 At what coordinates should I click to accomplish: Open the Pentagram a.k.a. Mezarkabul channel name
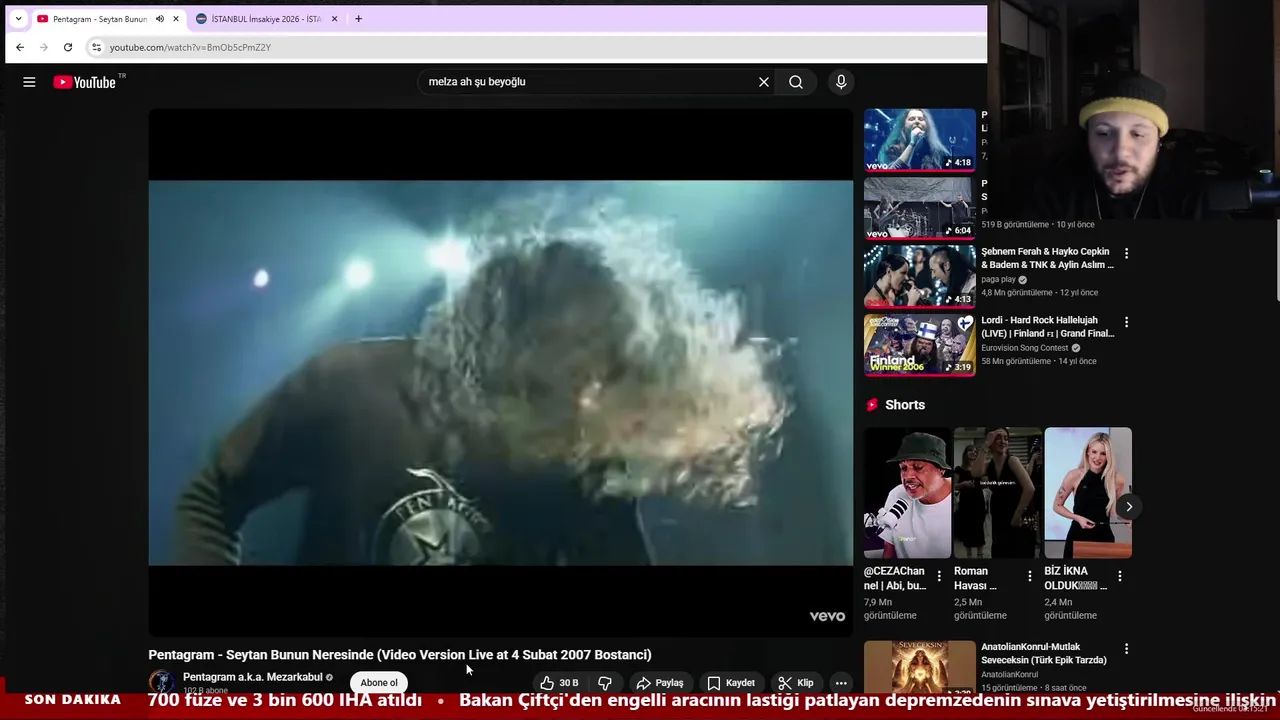(x=253, y=677)
